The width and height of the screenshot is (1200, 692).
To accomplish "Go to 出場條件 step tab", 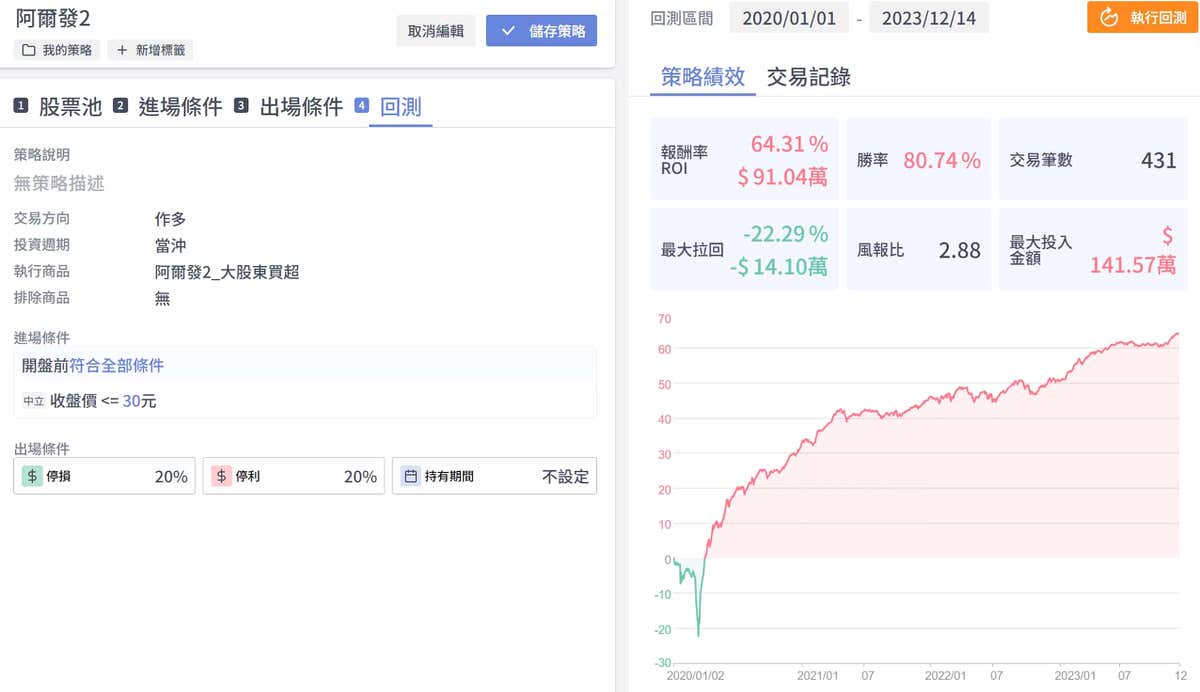I will point(301,107).
